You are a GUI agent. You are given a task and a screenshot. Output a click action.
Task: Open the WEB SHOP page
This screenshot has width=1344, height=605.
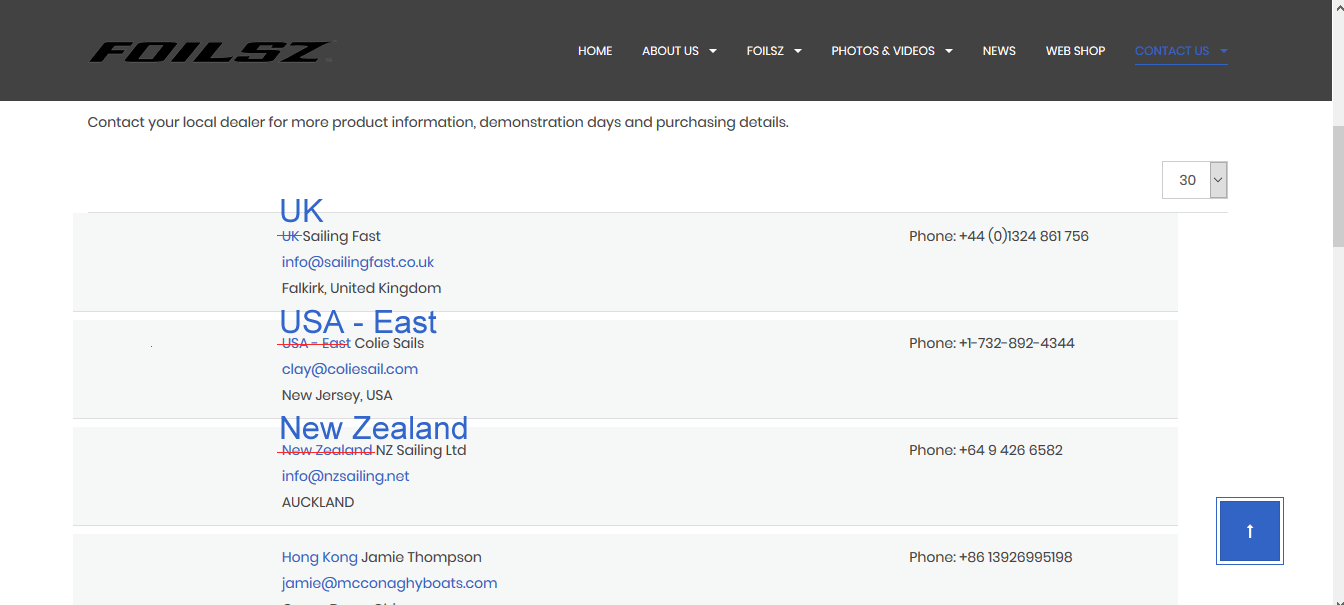[x=1075, y=51]
